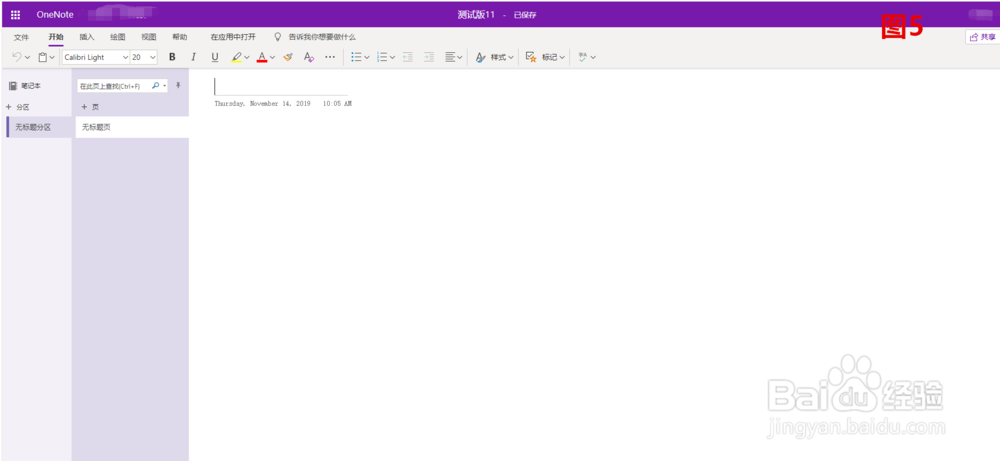Open the app launcher grid icon
The width and height of the screenshot is (1000, 461).
coord(15,15)
